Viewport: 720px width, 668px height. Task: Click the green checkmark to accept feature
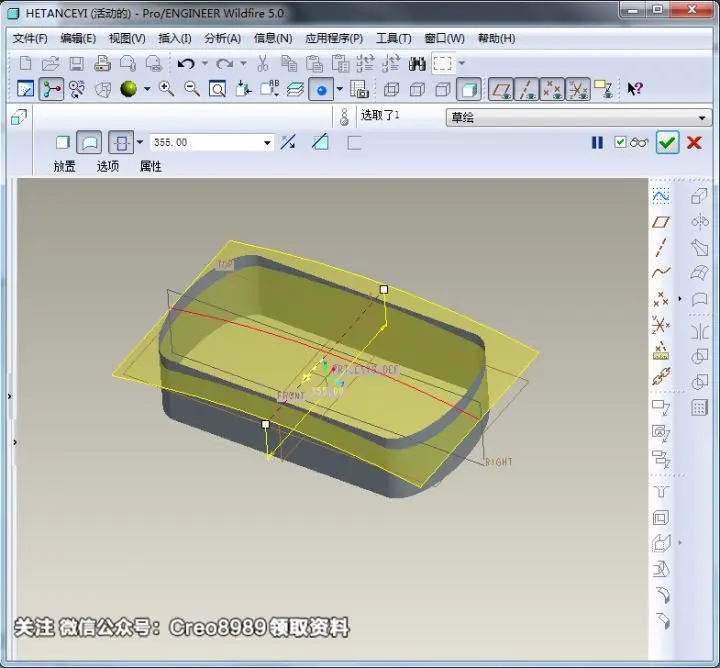point(667,142)
